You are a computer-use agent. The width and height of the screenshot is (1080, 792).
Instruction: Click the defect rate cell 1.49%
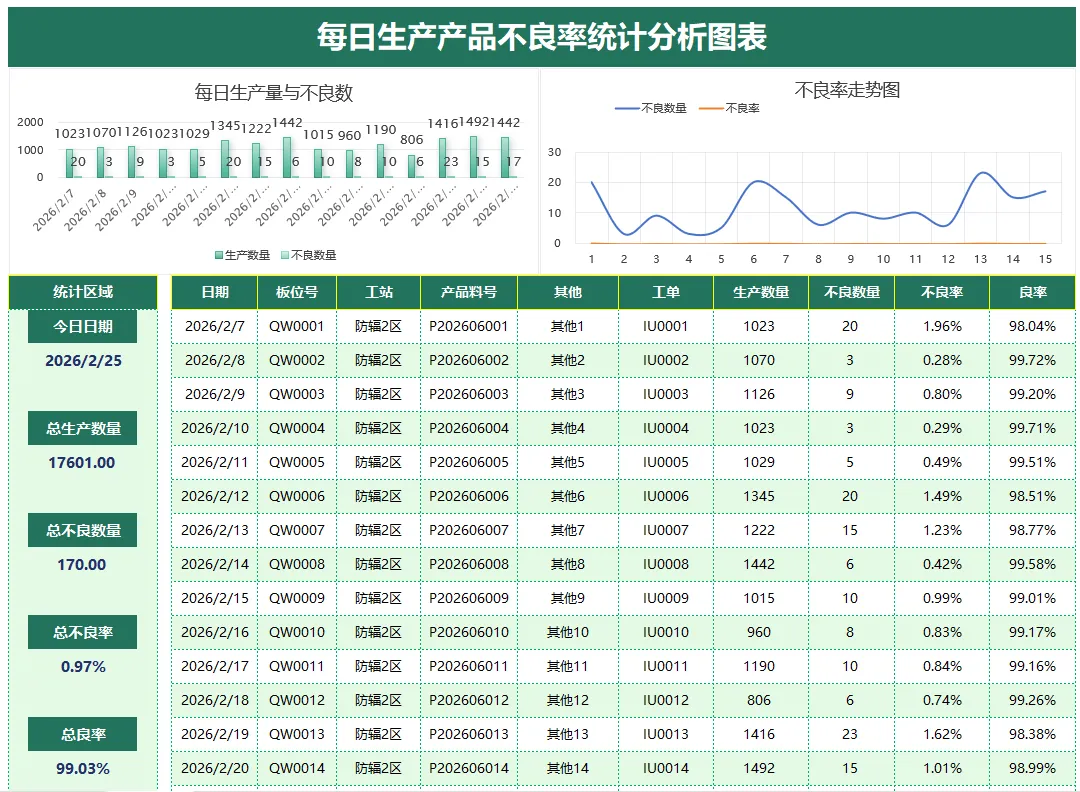pyautogui.click(x=942, y=497)
